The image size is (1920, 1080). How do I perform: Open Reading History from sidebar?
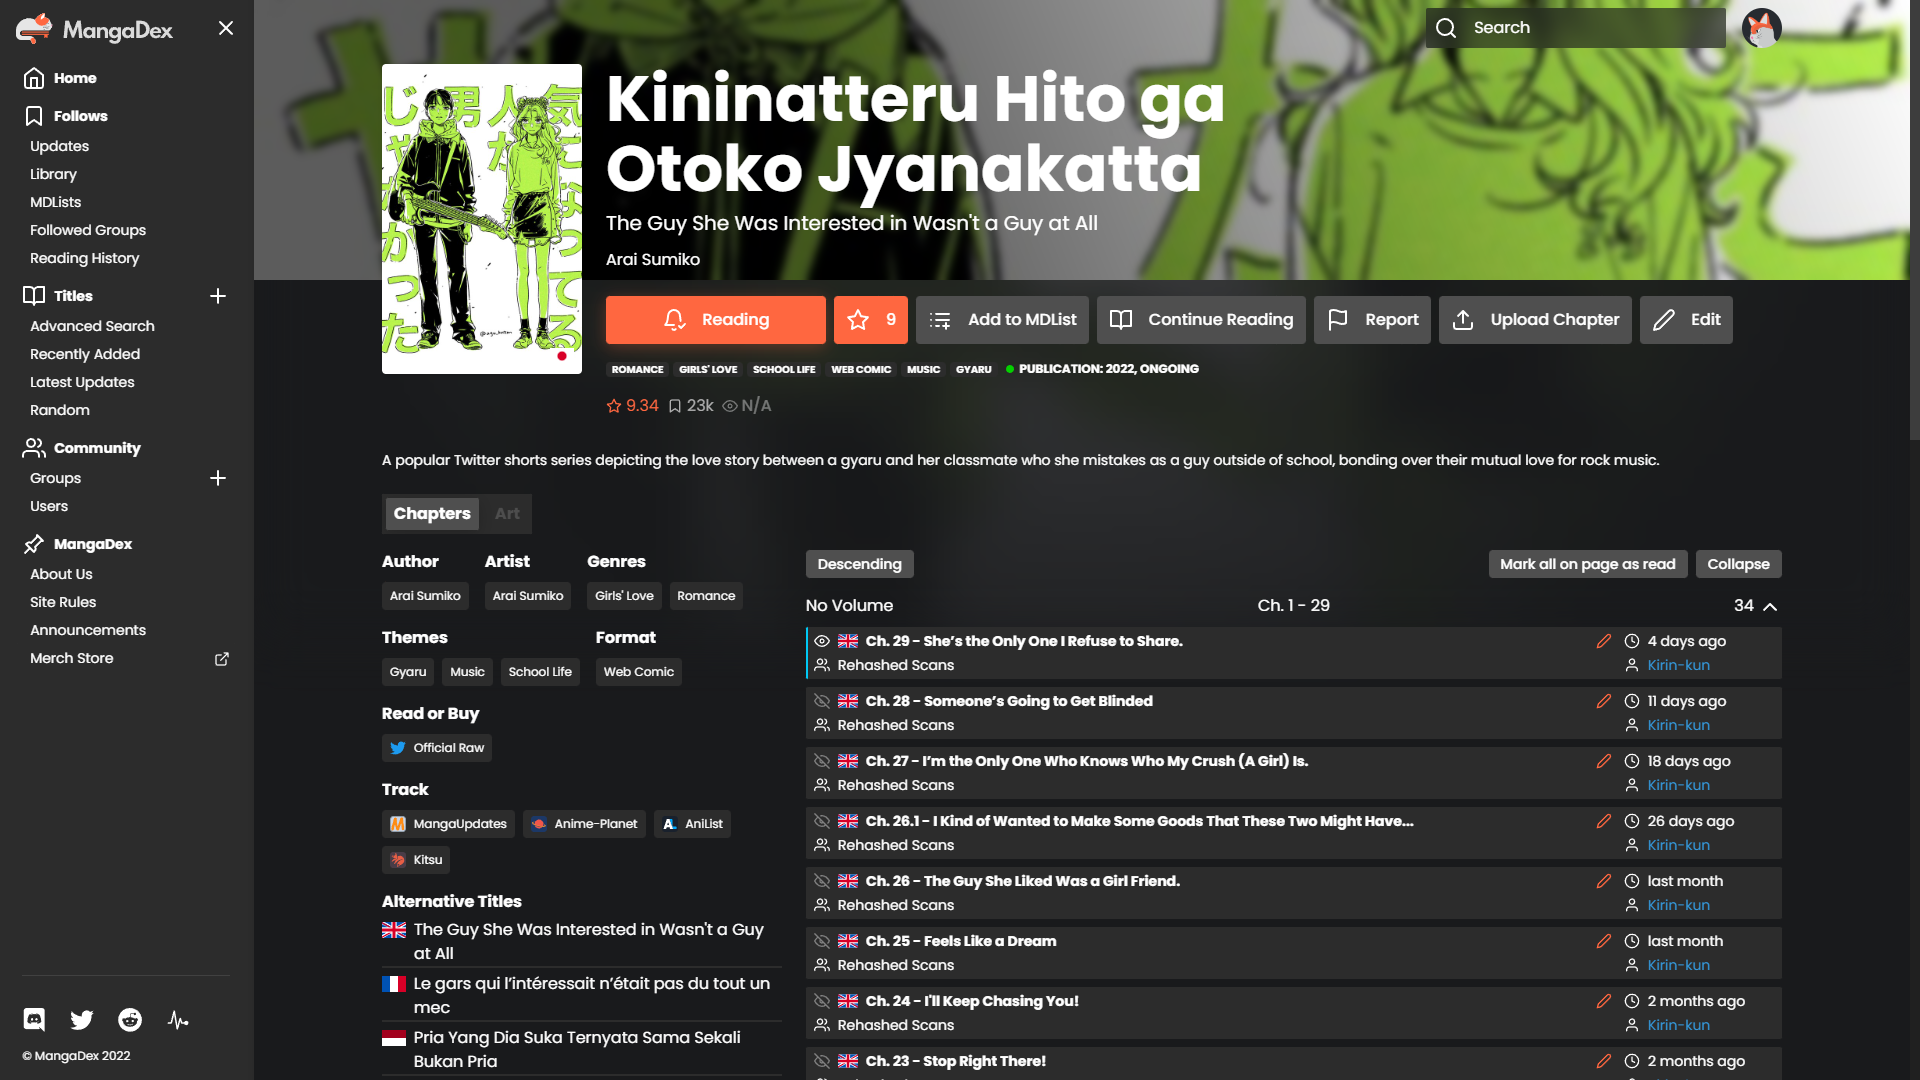84,258
